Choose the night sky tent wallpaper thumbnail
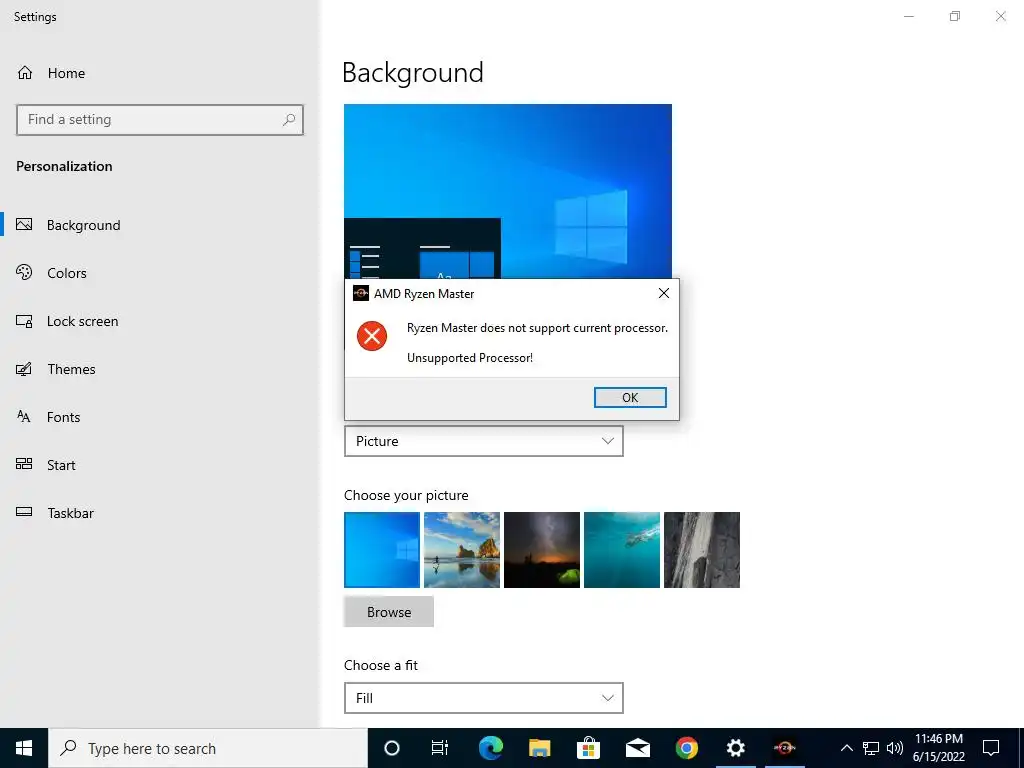1024x768 pixels. 542,550
